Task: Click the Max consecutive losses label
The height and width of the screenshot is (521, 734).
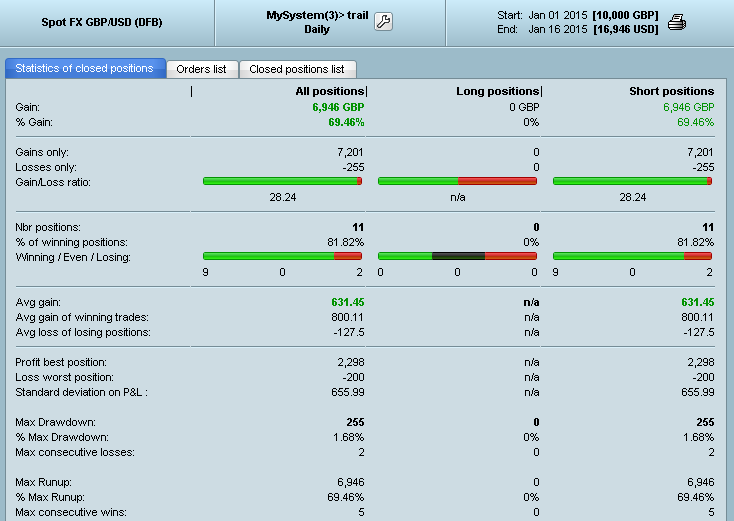Action: 75,452
